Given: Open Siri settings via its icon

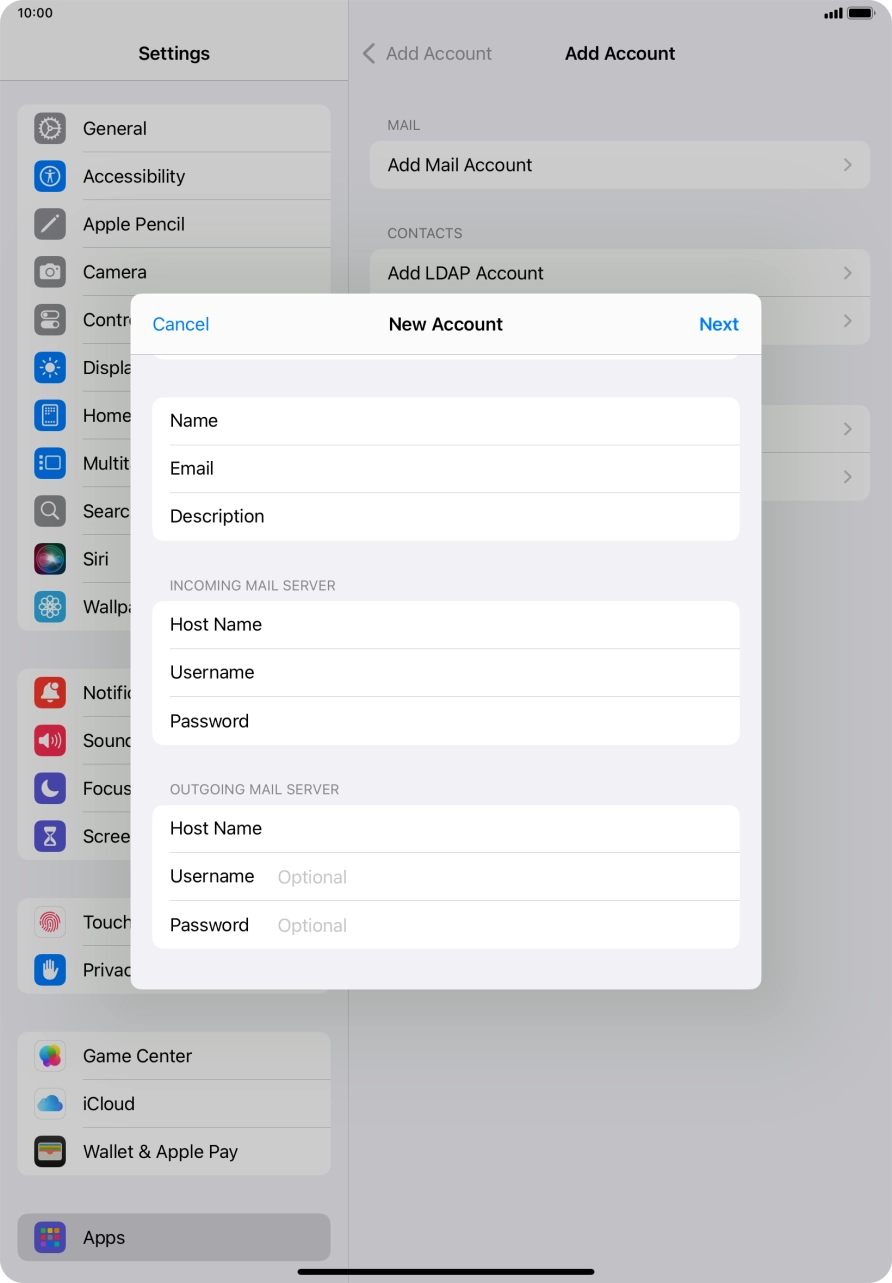Looking at the screenshot, I should click(49, 558).
